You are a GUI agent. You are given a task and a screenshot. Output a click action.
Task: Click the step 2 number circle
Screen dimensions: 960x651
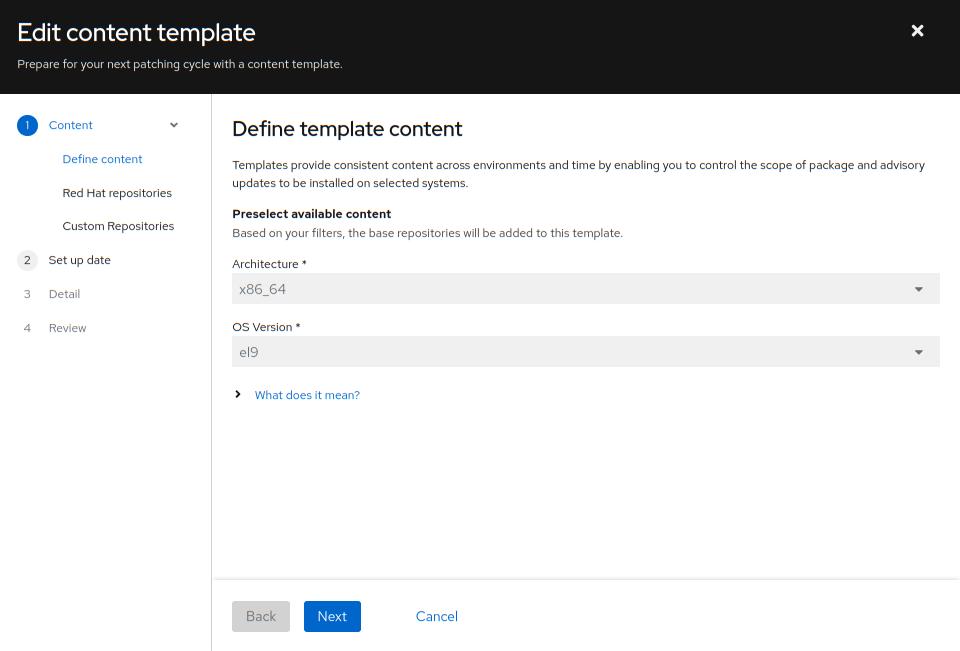click(x=27, y=260)
